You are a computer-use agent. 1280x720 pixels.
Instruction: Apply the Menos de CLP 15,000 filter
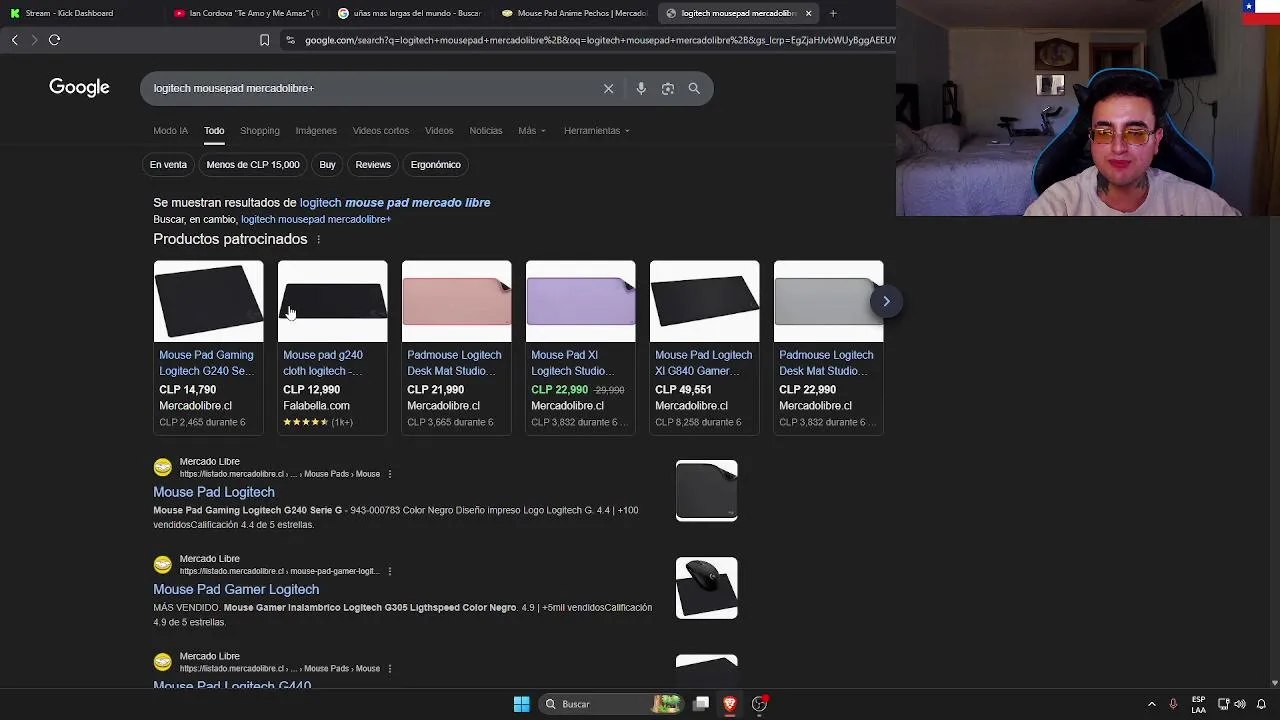click(253, 165)
